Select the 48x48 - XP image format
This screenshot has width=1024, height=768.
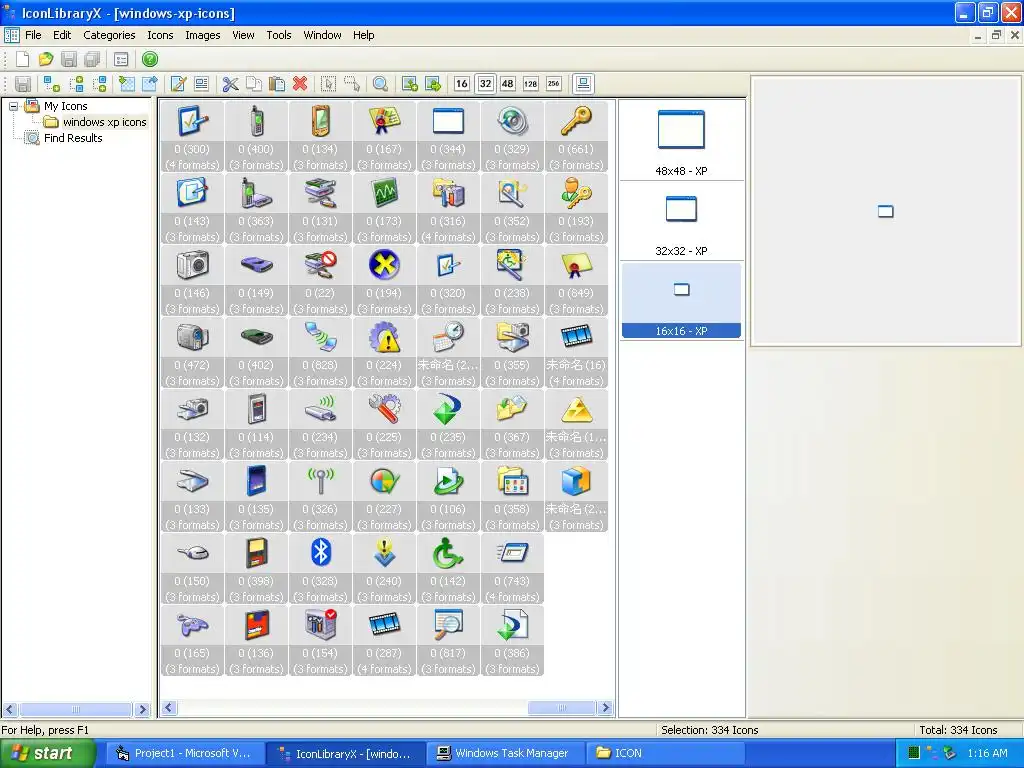[681, 141]
